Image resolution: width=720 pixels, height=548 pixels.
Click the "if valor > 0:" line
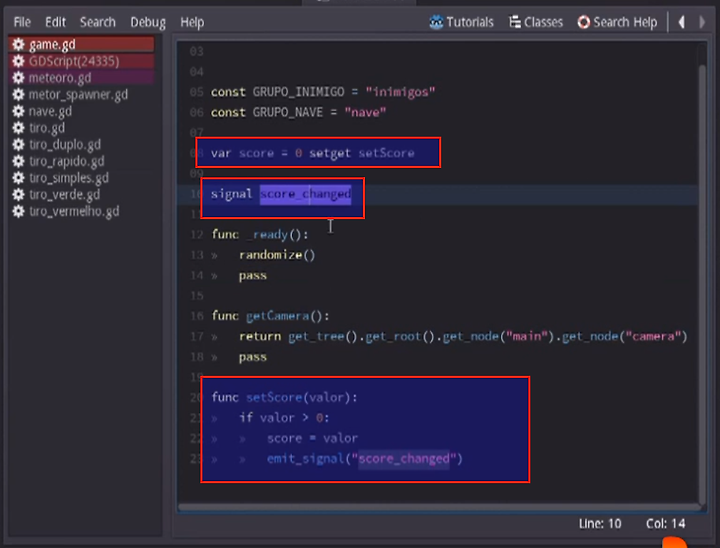(x=284, y=418)
